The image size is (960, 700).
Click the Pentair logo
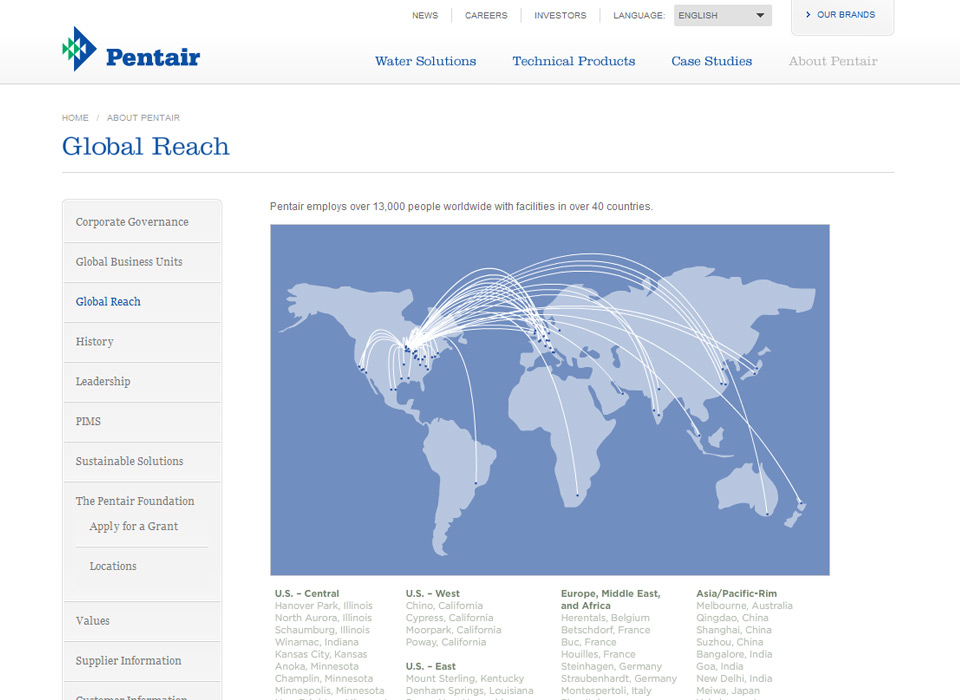pos(131,50)
